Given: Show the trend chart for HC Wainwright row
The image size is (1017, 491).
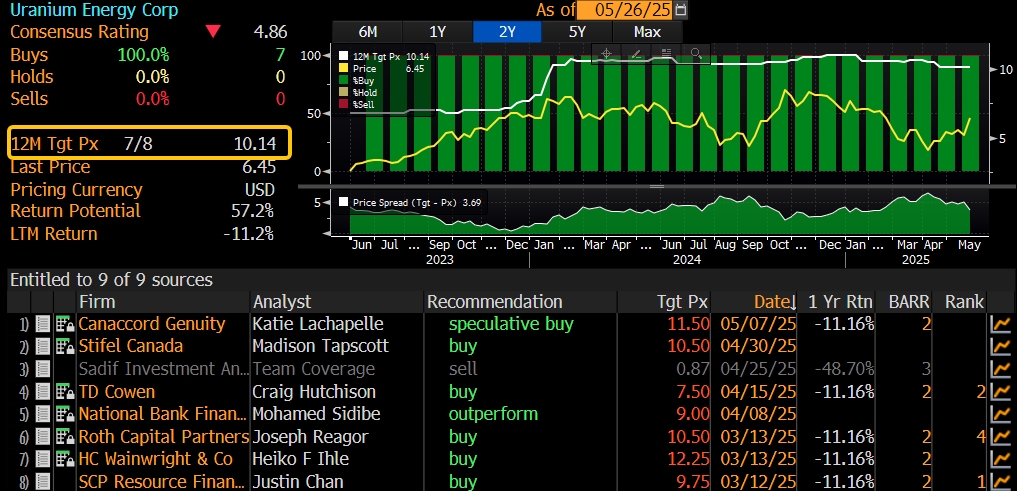Looking at the screenshot, I should coord(999,460).
